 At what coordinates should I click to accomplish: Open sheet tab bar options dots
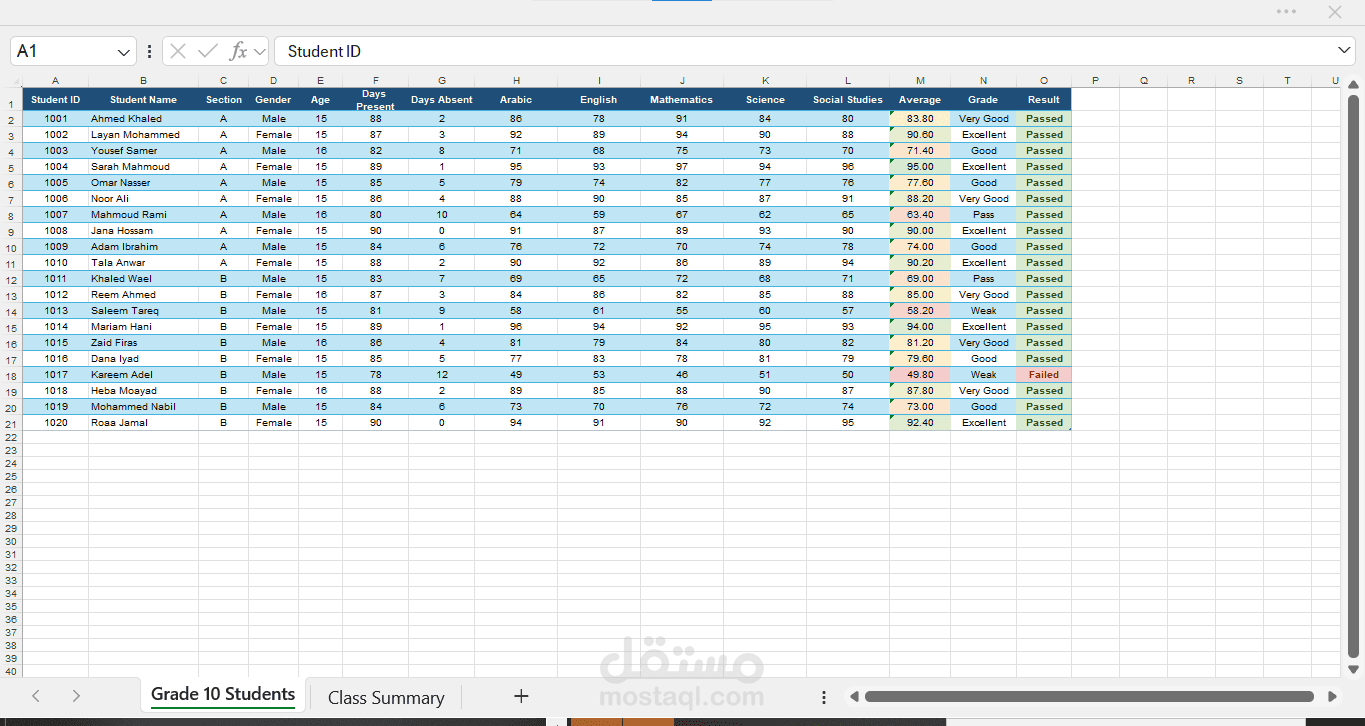[x=824, y=697]
